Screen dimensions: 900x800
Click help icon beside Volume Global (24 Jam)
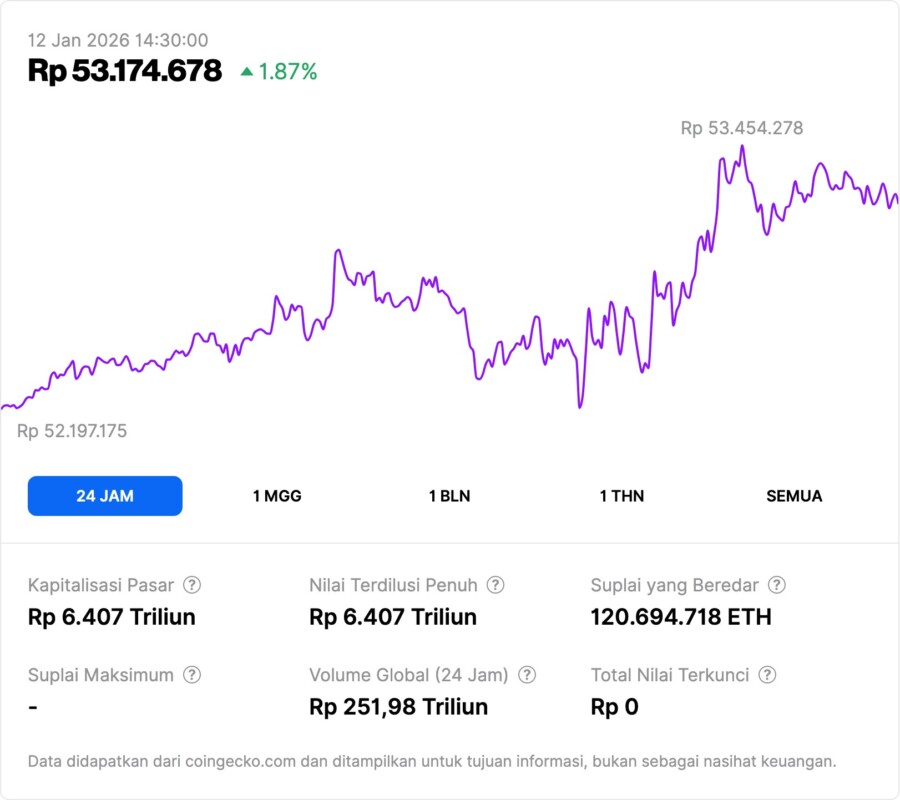[527, 675]
